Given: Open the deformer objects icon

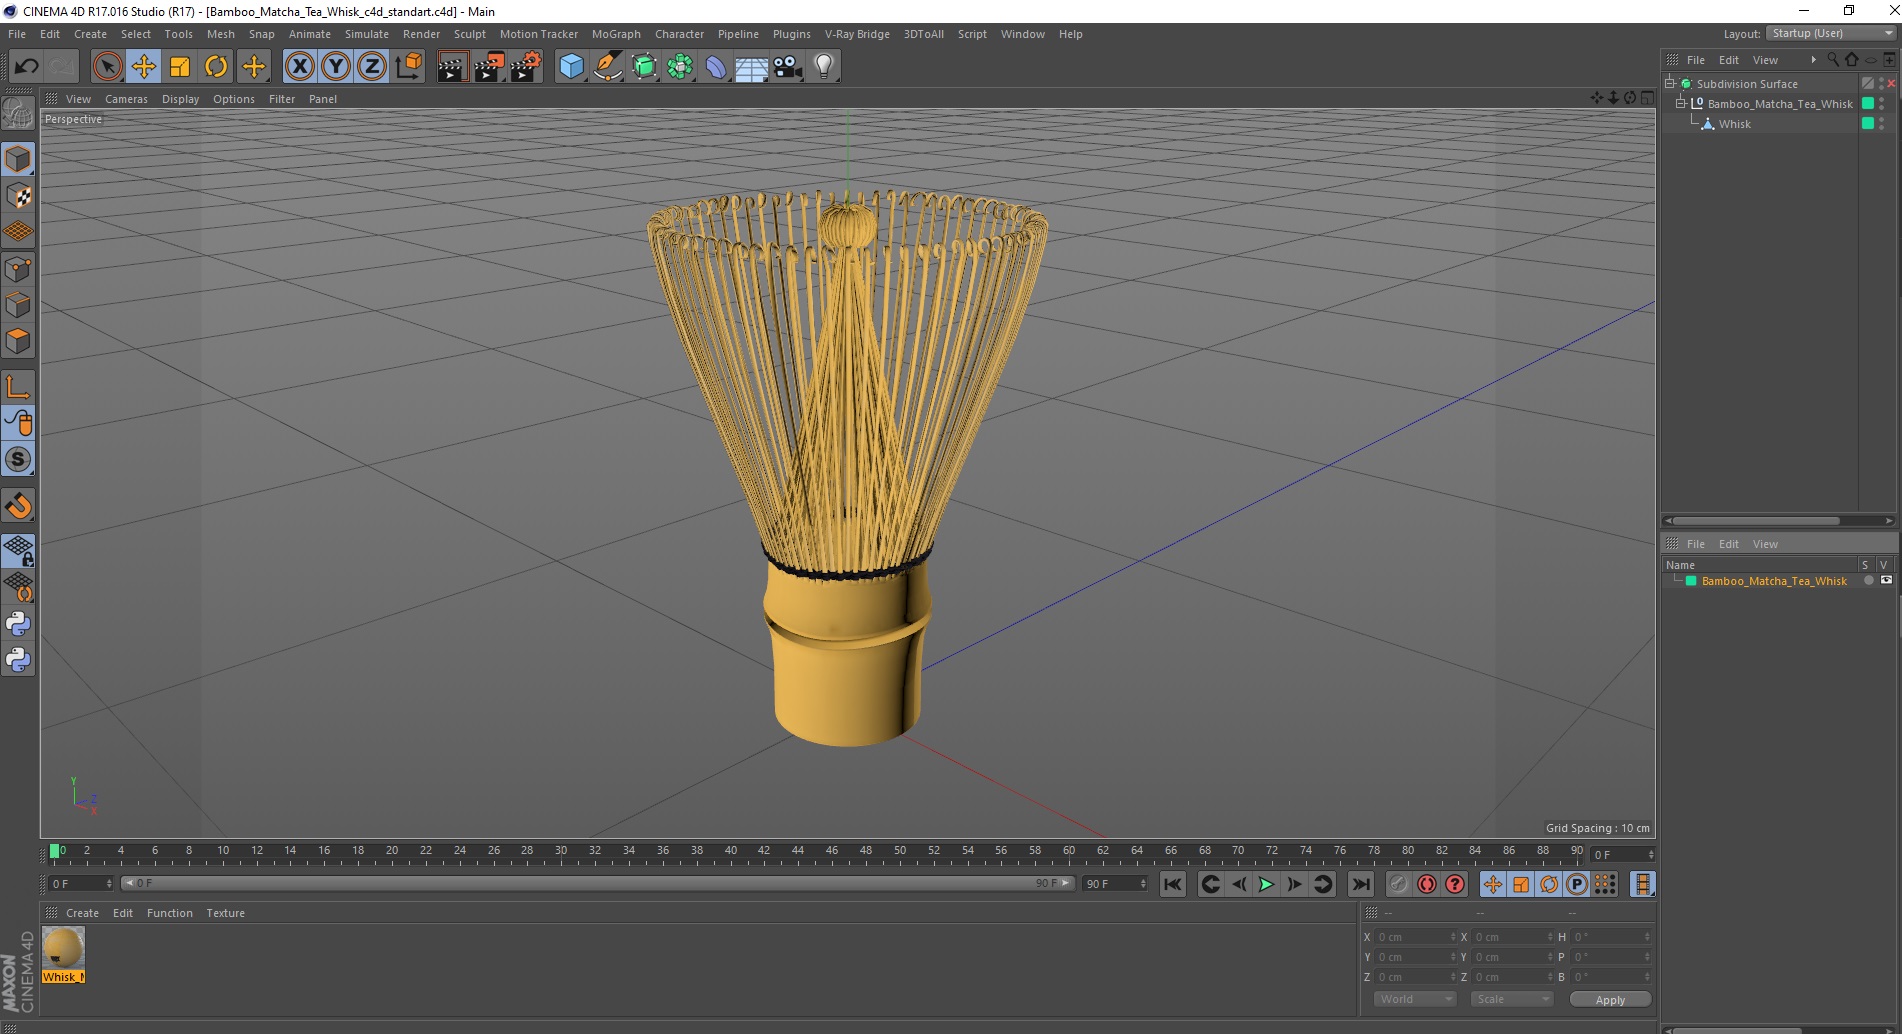Looking at the screenshot, I should click(x=716, y=67).
